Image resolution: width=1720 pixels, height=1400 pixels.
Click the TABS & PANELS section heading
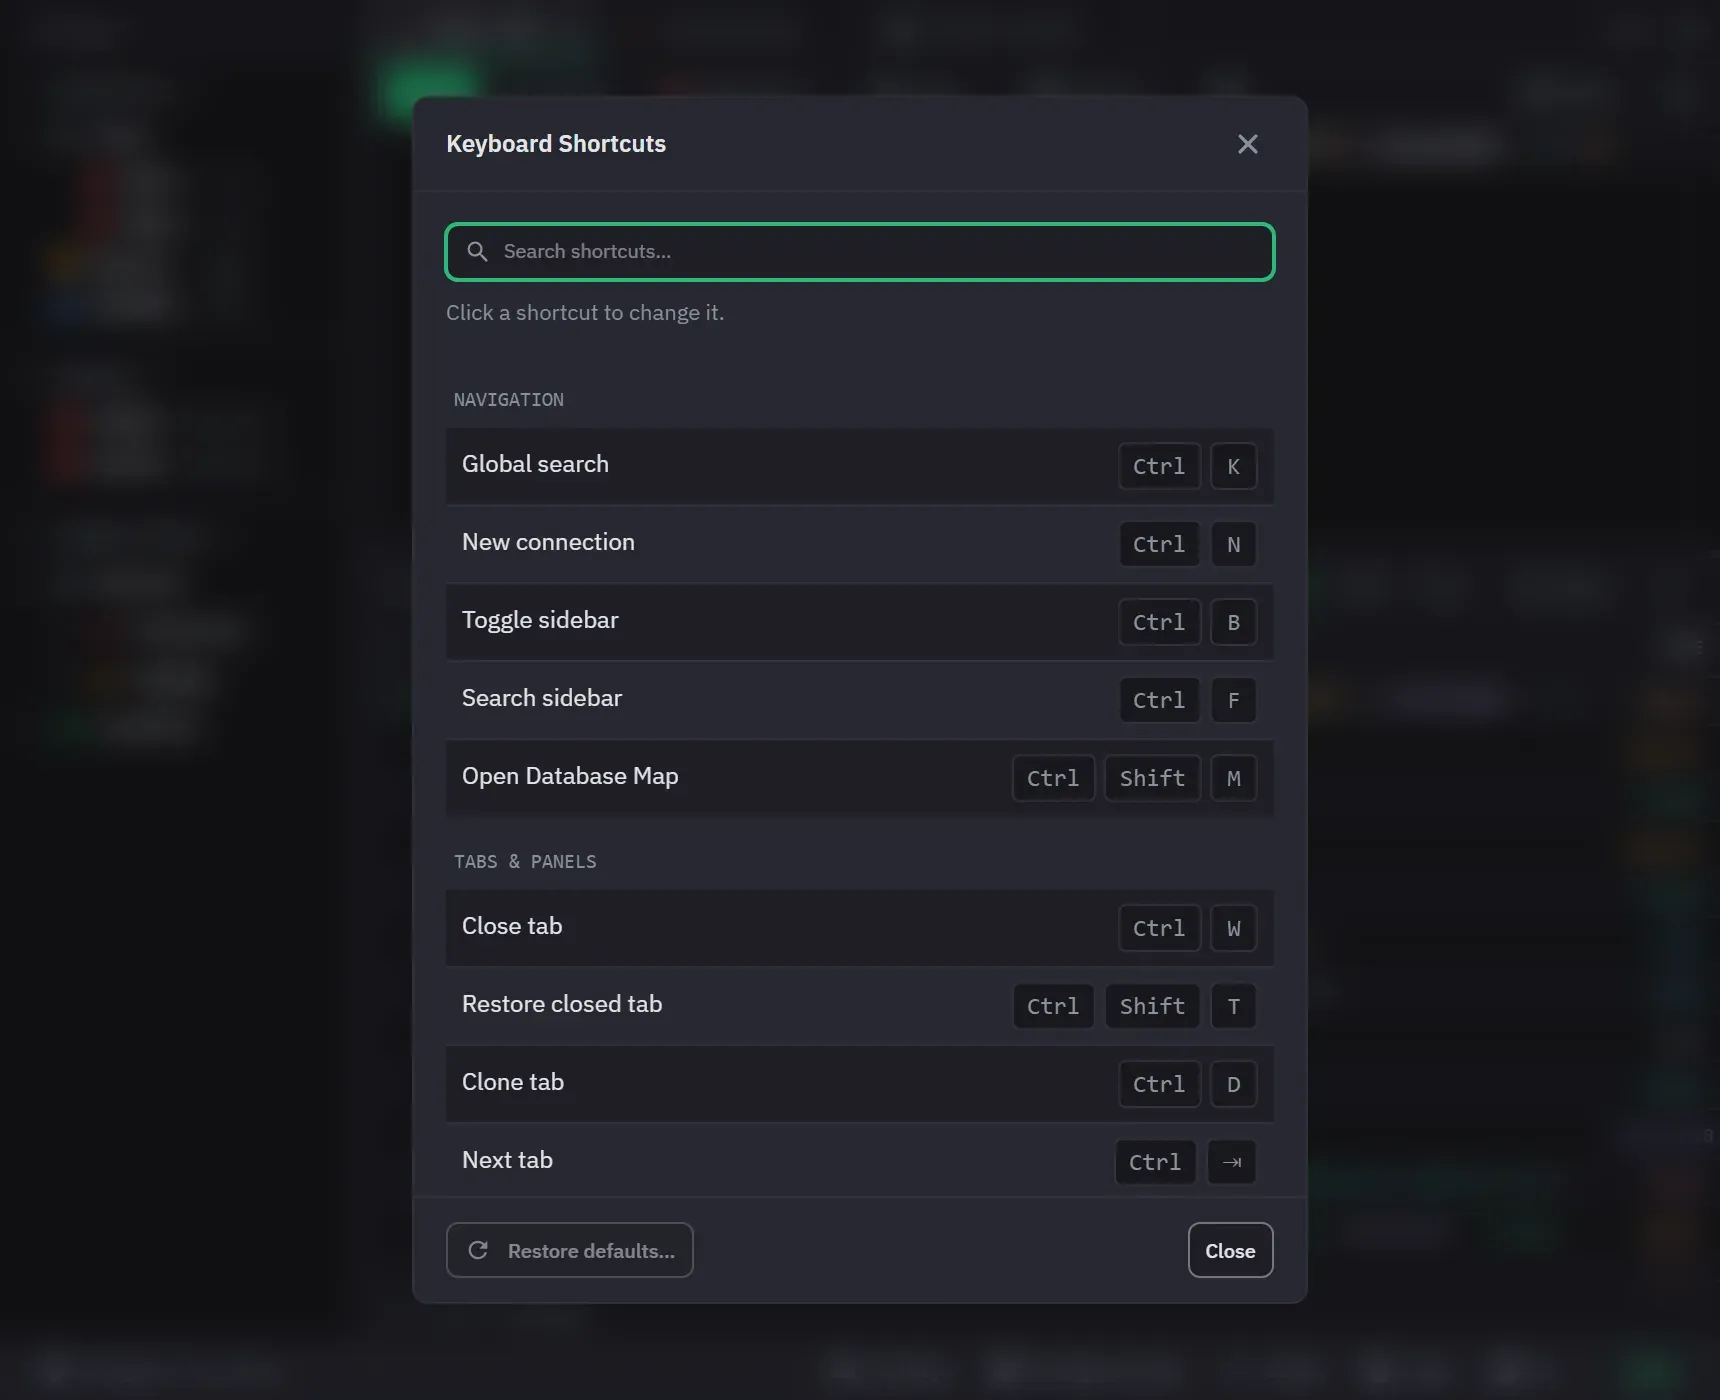[x=525, y=862]
